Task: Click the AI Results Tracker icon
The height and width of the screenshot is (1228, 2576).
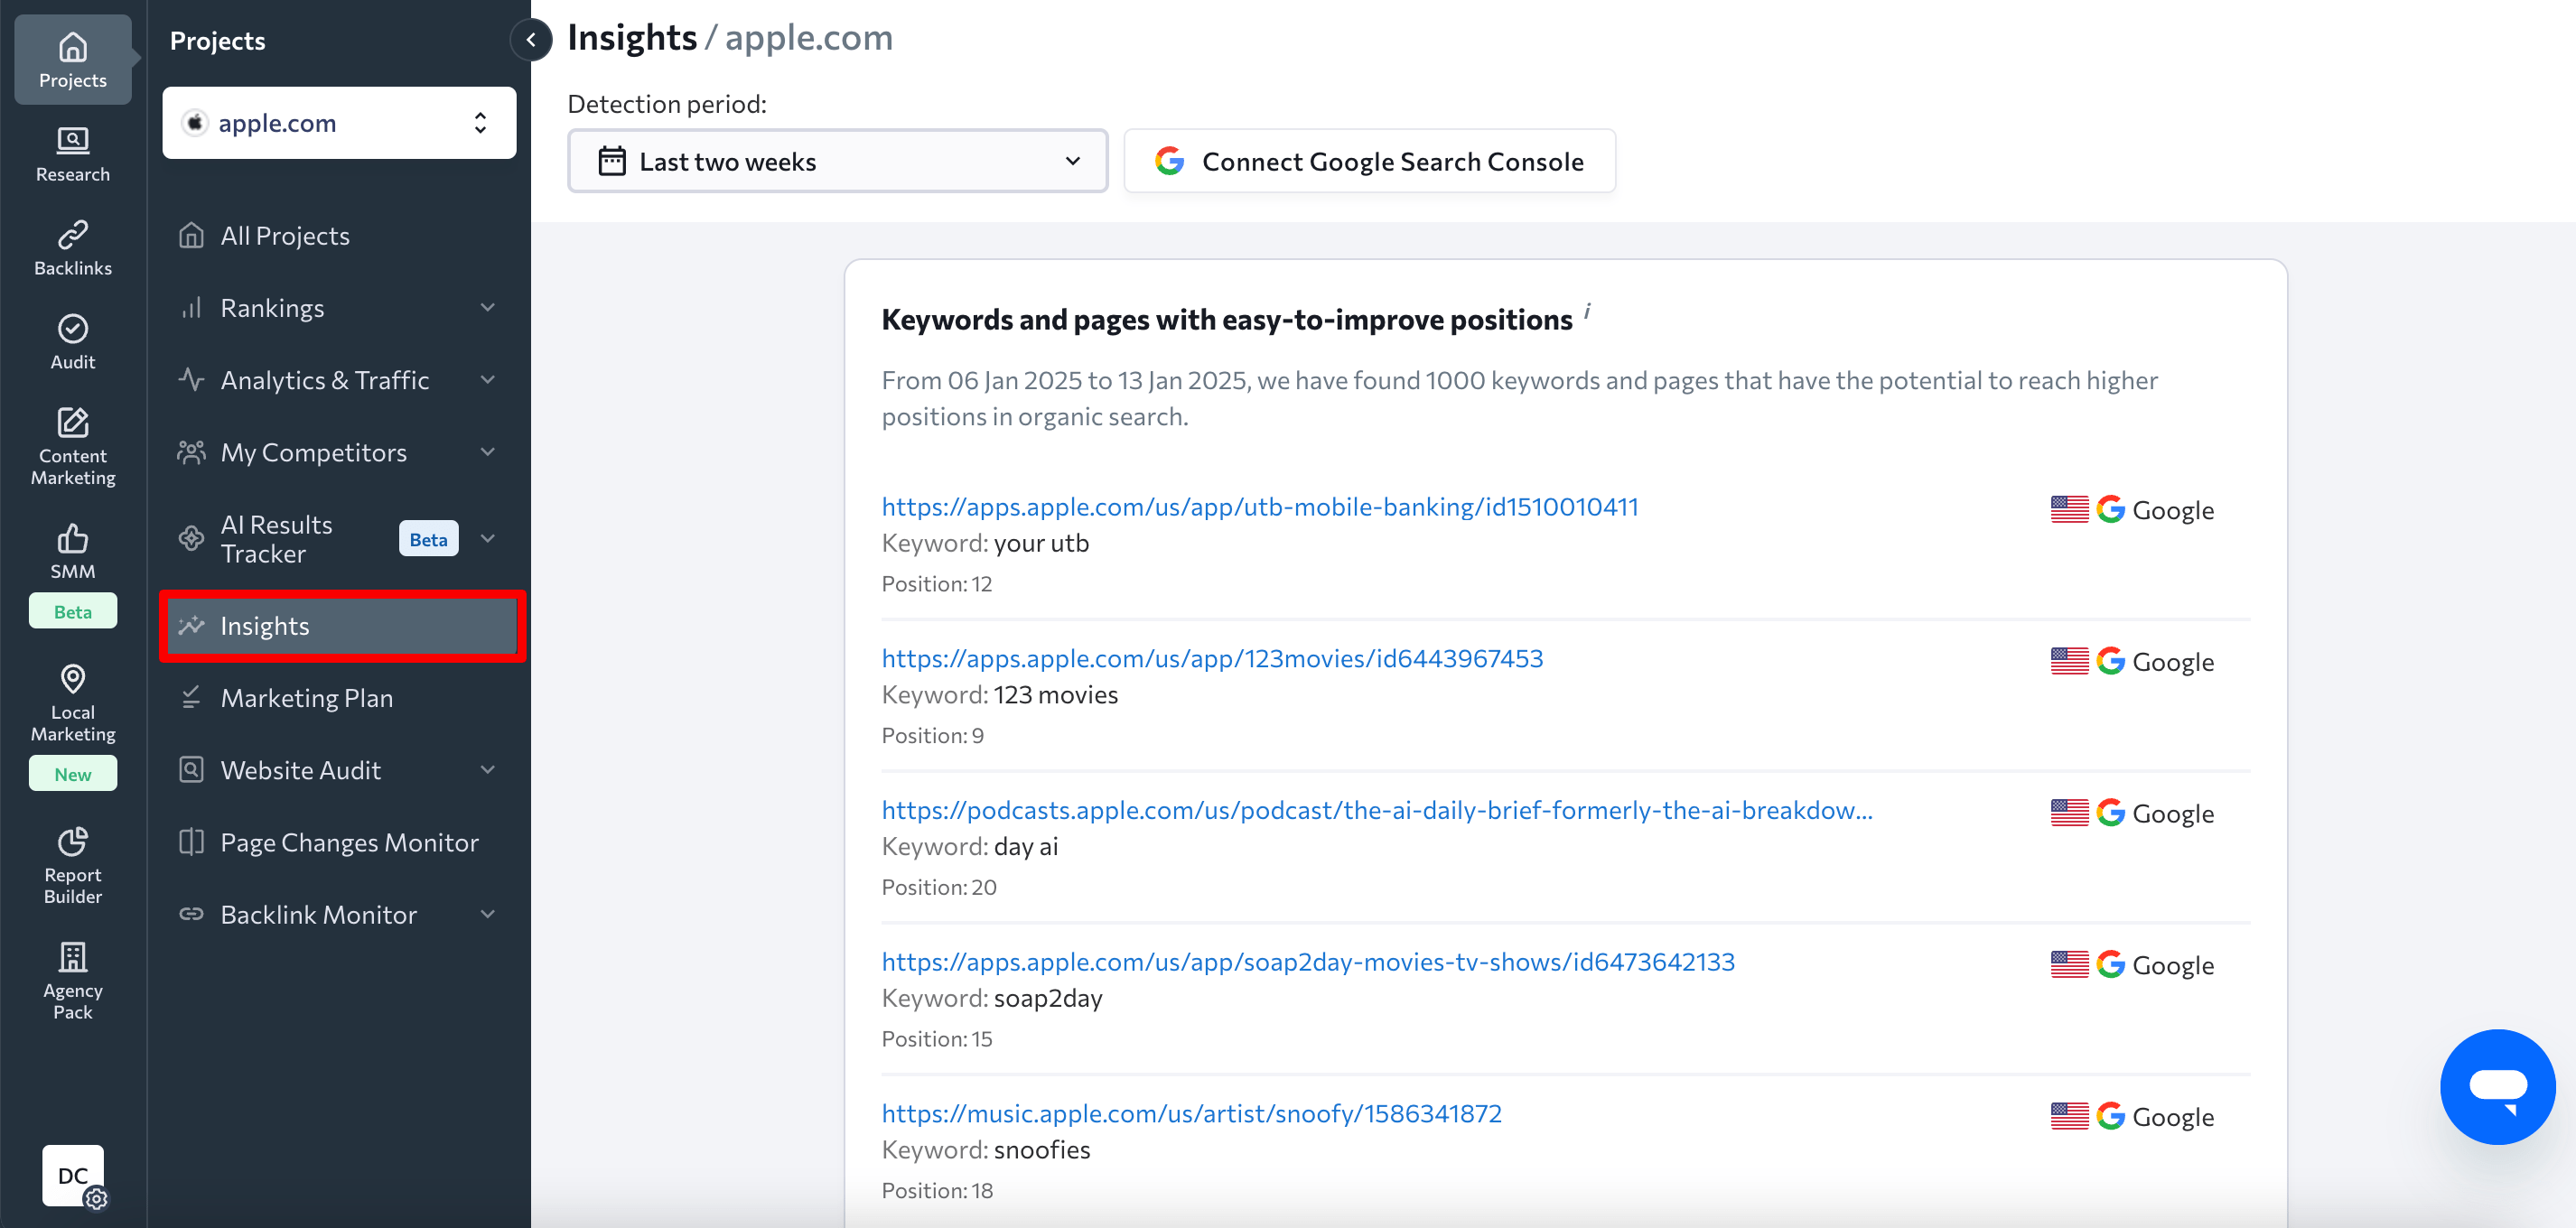Action: (191, 538)
